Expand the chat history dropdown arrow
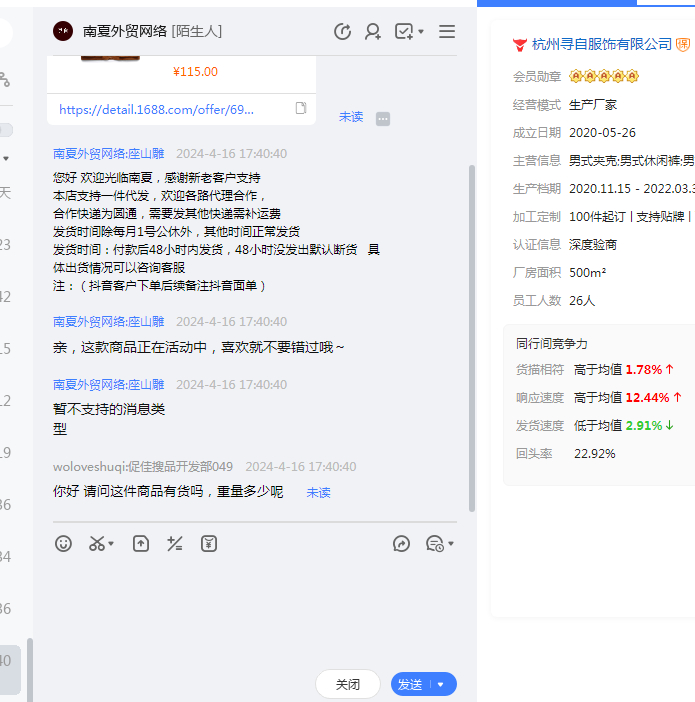 pyautogui.click(x=451, y=544)
